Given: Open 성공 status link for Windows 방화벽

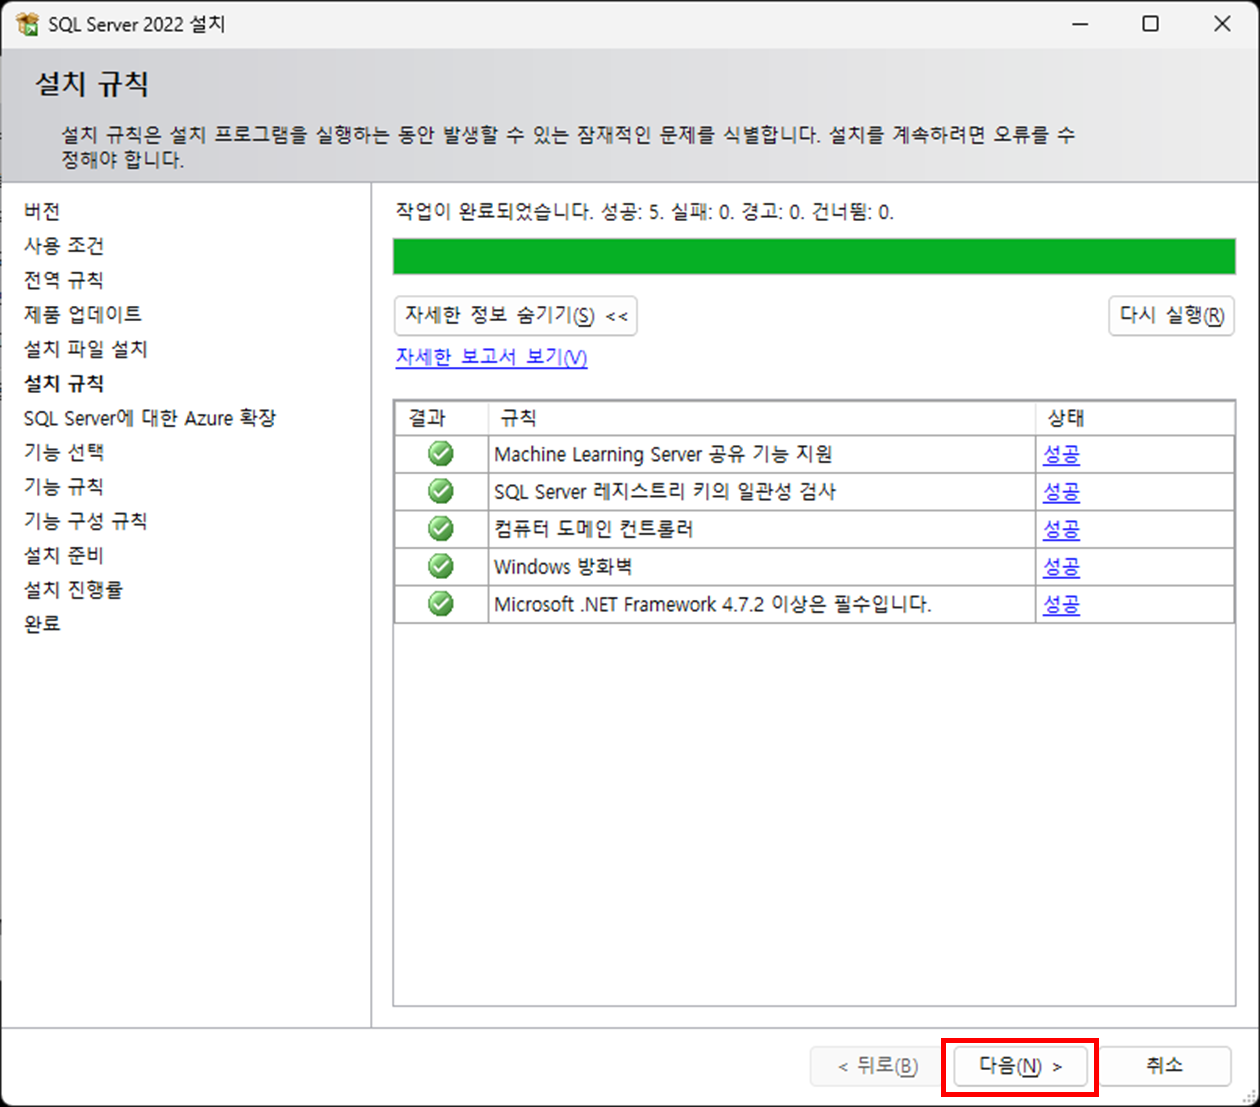Looking at the screenshot, I should [1061, 567].
